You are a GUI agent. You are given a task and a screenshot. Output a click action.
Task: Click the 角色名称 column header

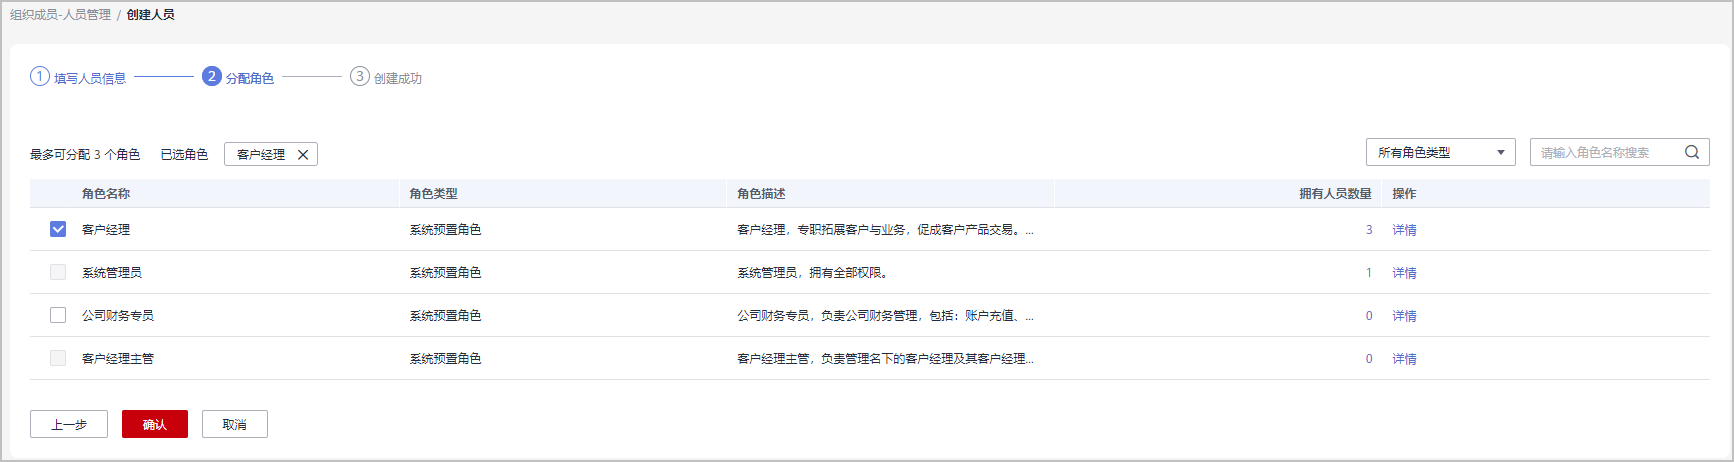(x=106, y=194)
